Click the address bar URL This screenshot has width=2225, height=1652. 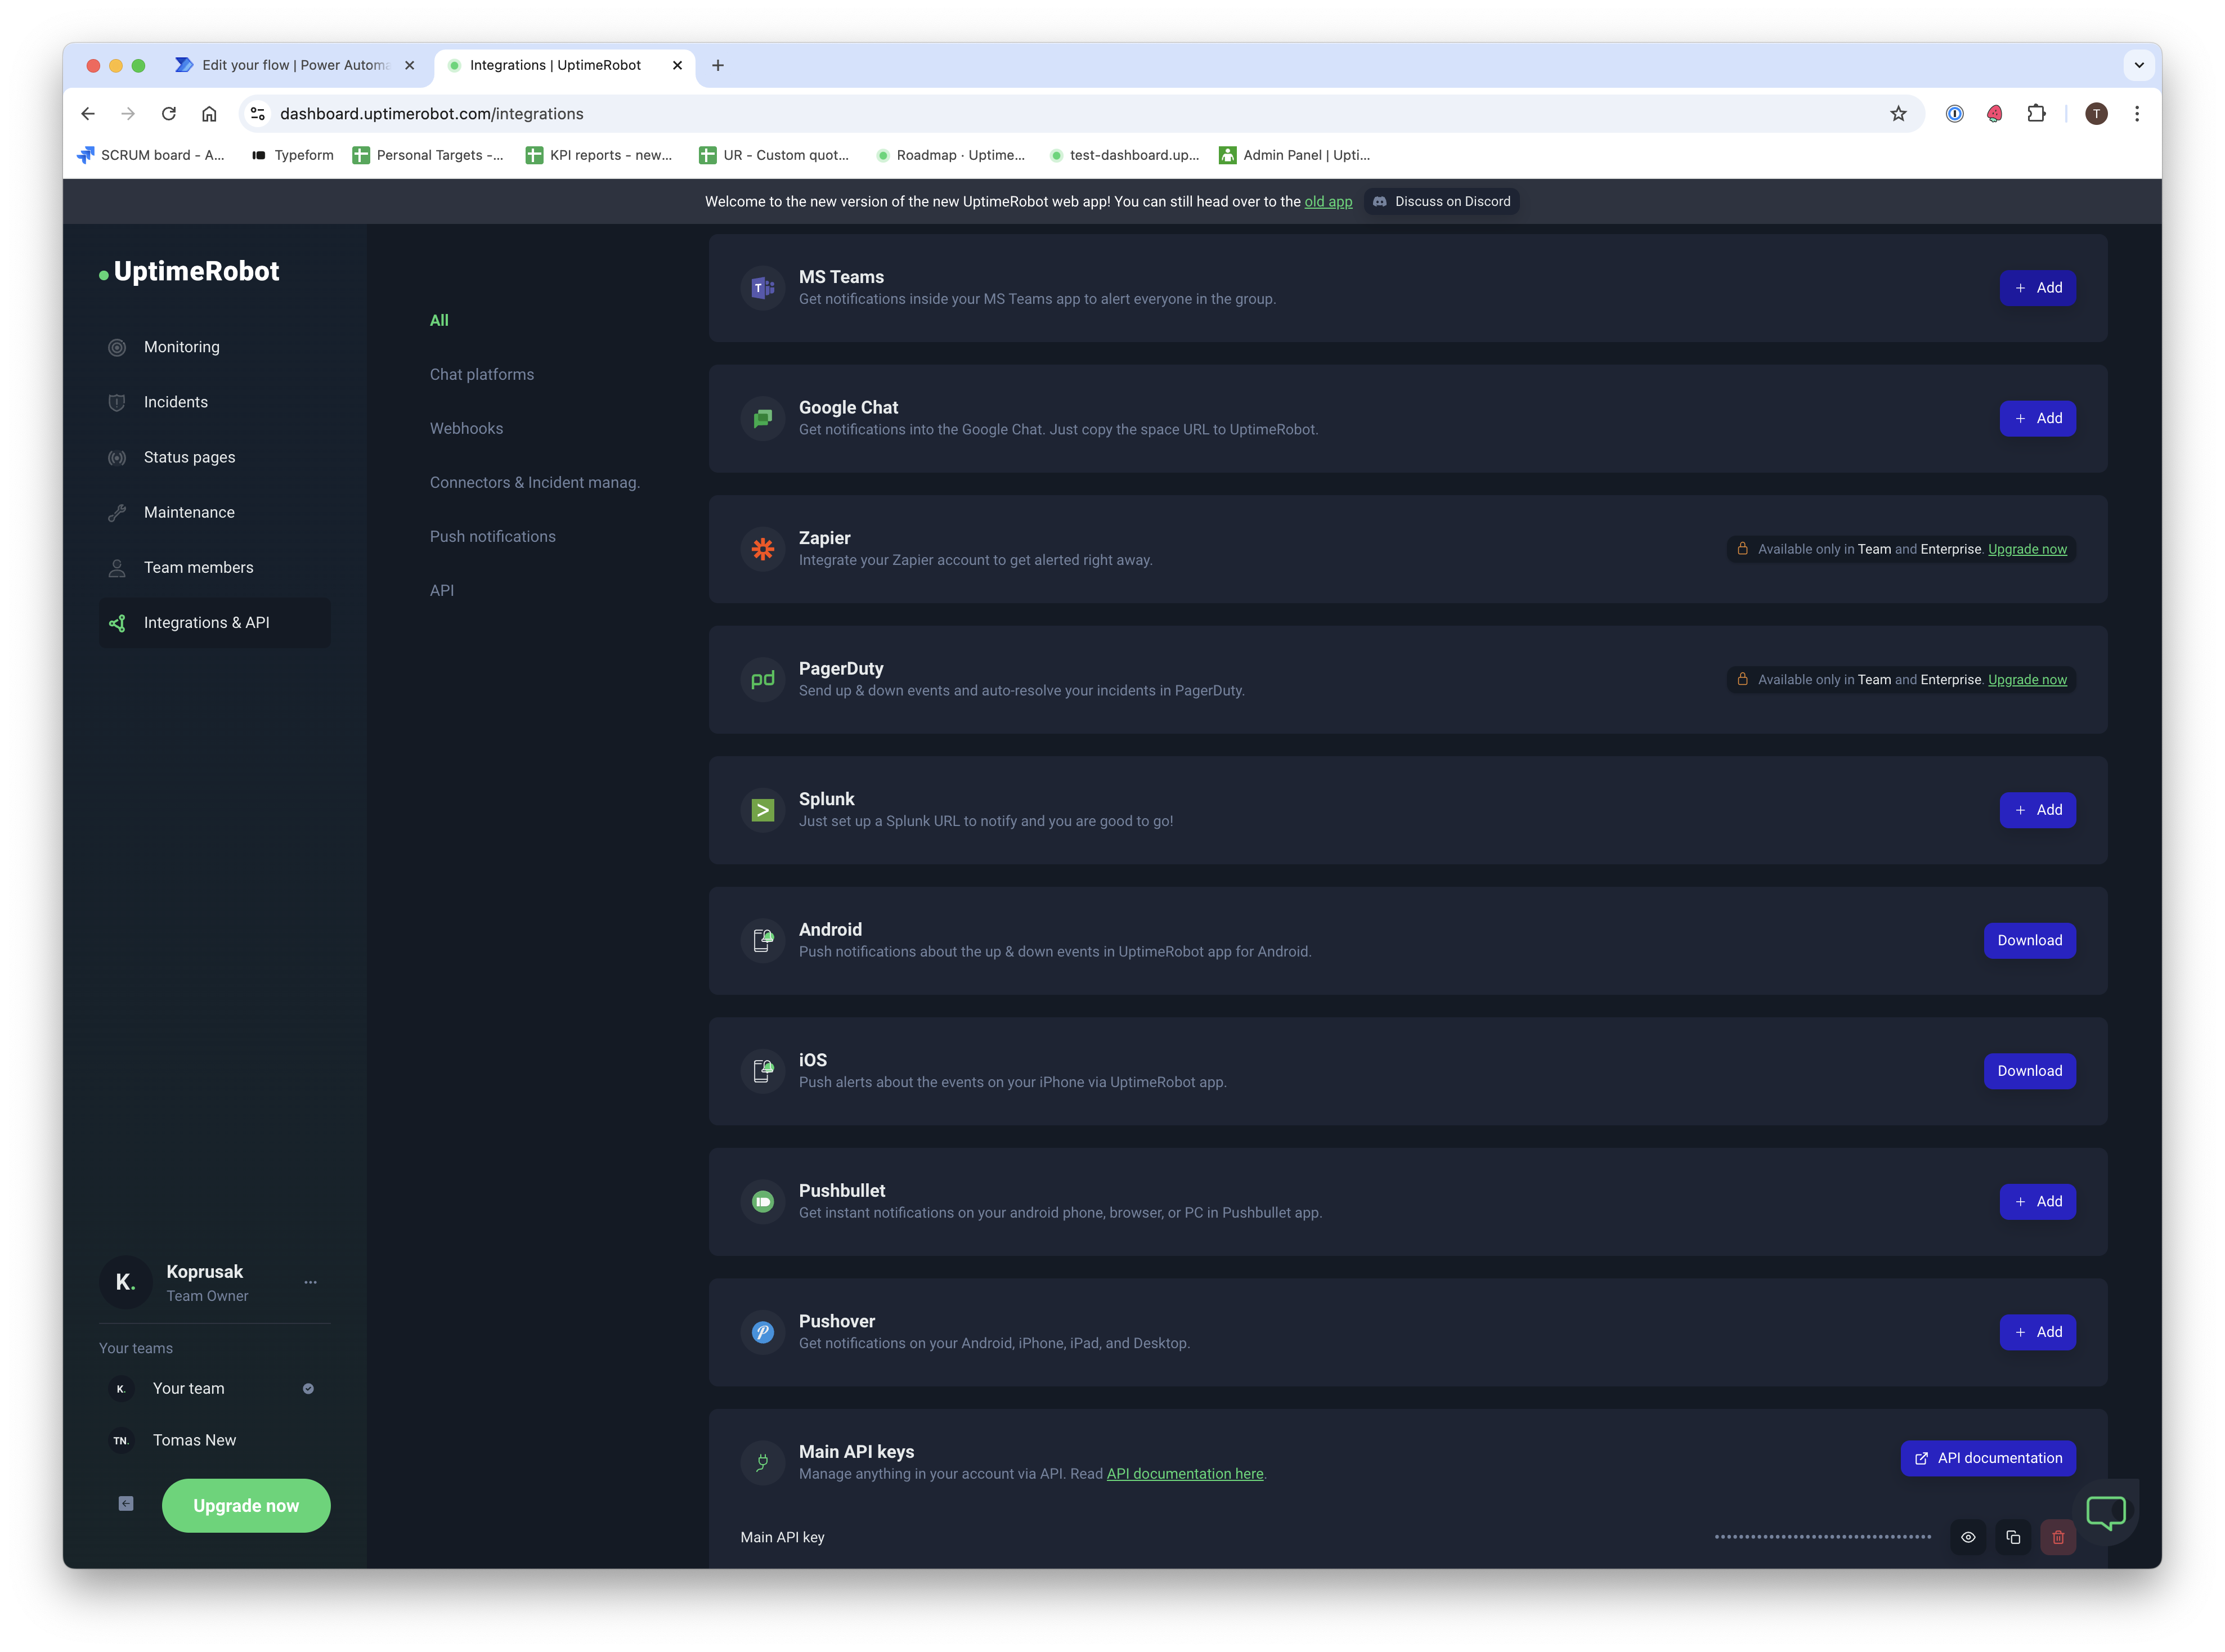point(431,114)
